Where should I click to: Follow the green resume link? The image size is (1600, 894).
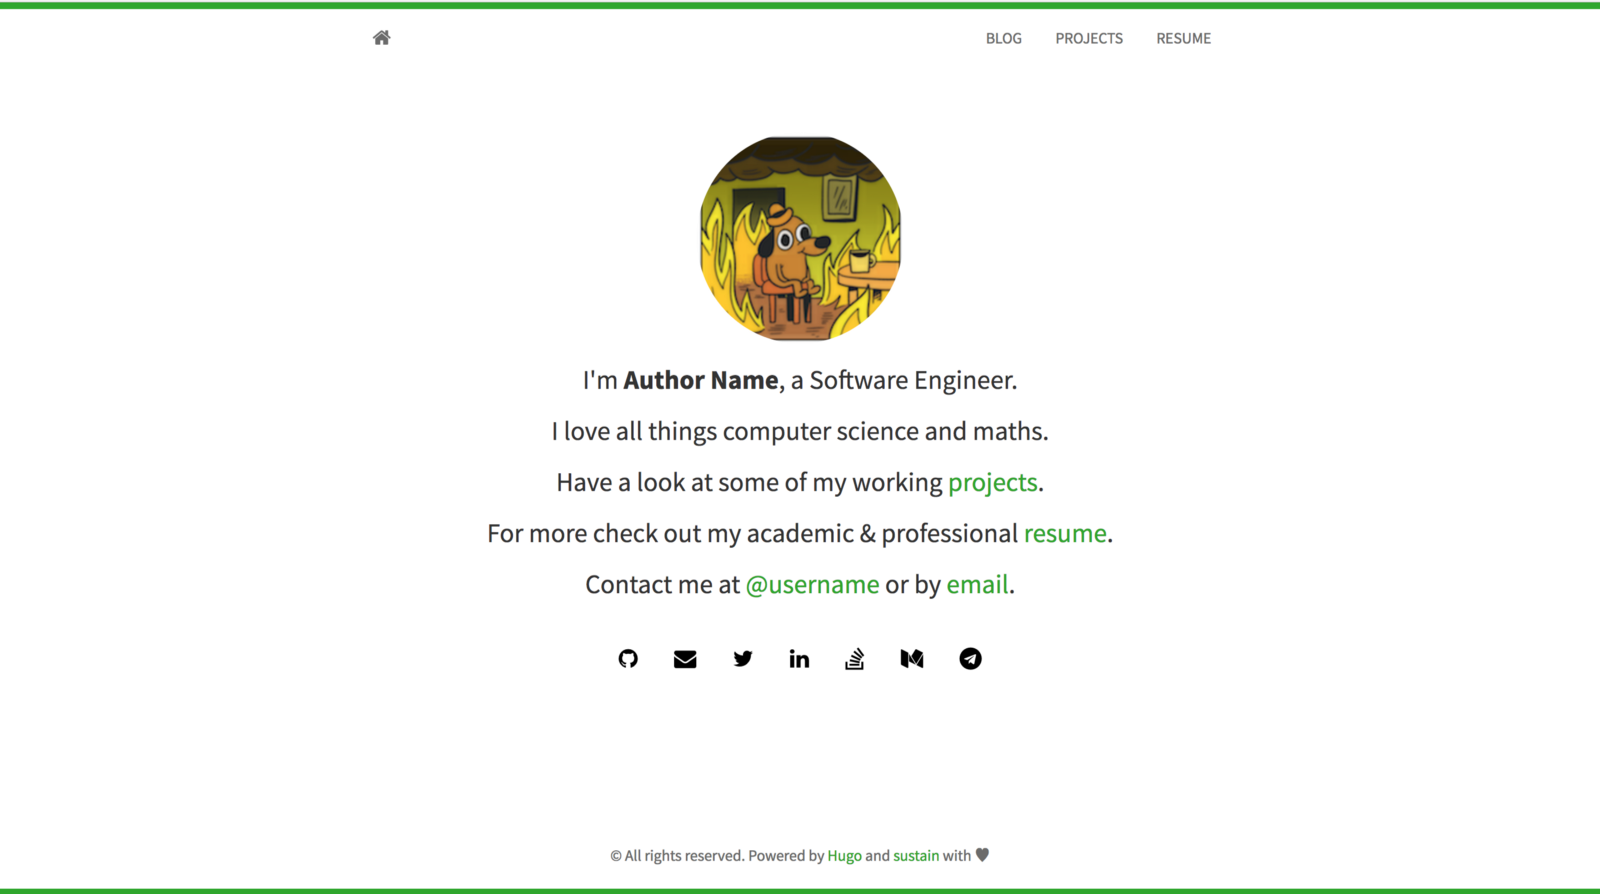coord(1065,533)
